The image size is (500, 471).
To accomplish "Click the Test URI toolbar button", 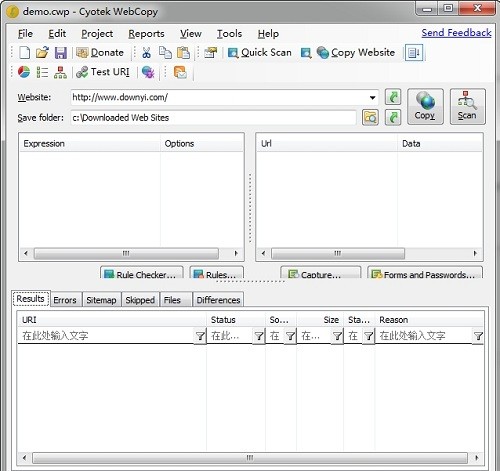I will click(x=103, y=72).
